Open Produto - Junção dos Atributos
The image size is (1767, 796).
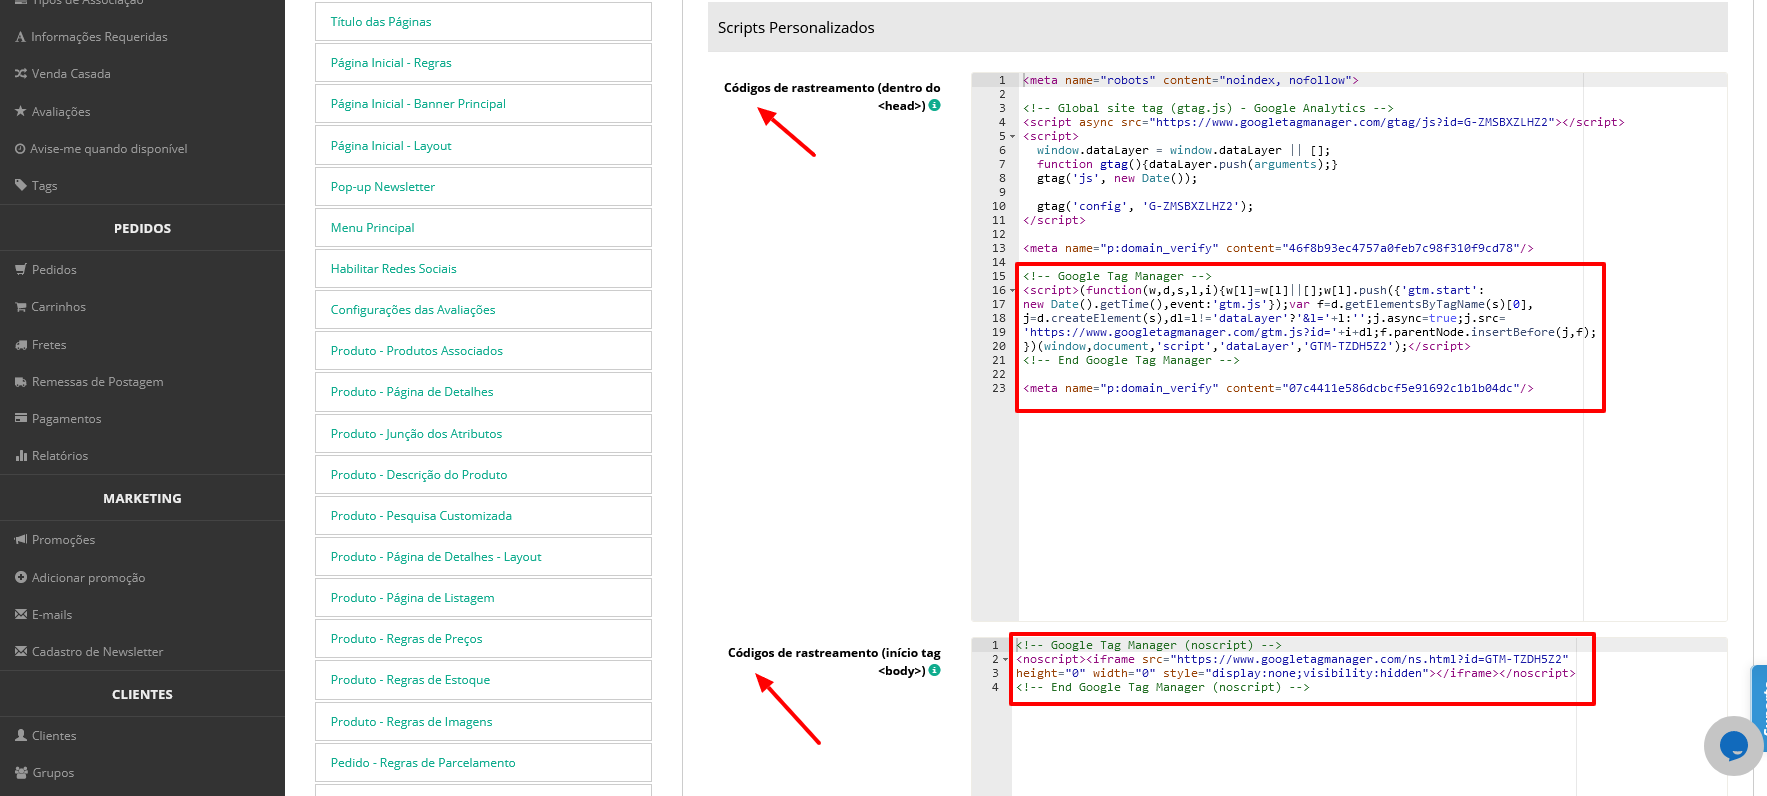click(x=483, y=433)
